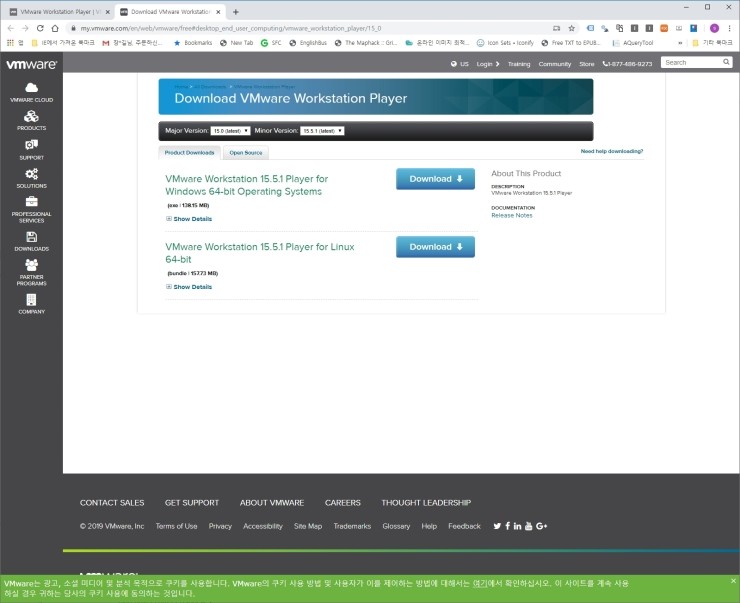Open Store in top navigation
The image size is (740, 603).
[x=587, y=64]
